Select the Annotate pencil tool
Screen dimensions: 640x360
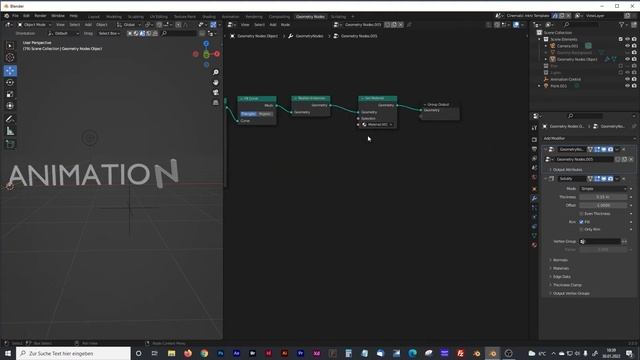(10, 119)
